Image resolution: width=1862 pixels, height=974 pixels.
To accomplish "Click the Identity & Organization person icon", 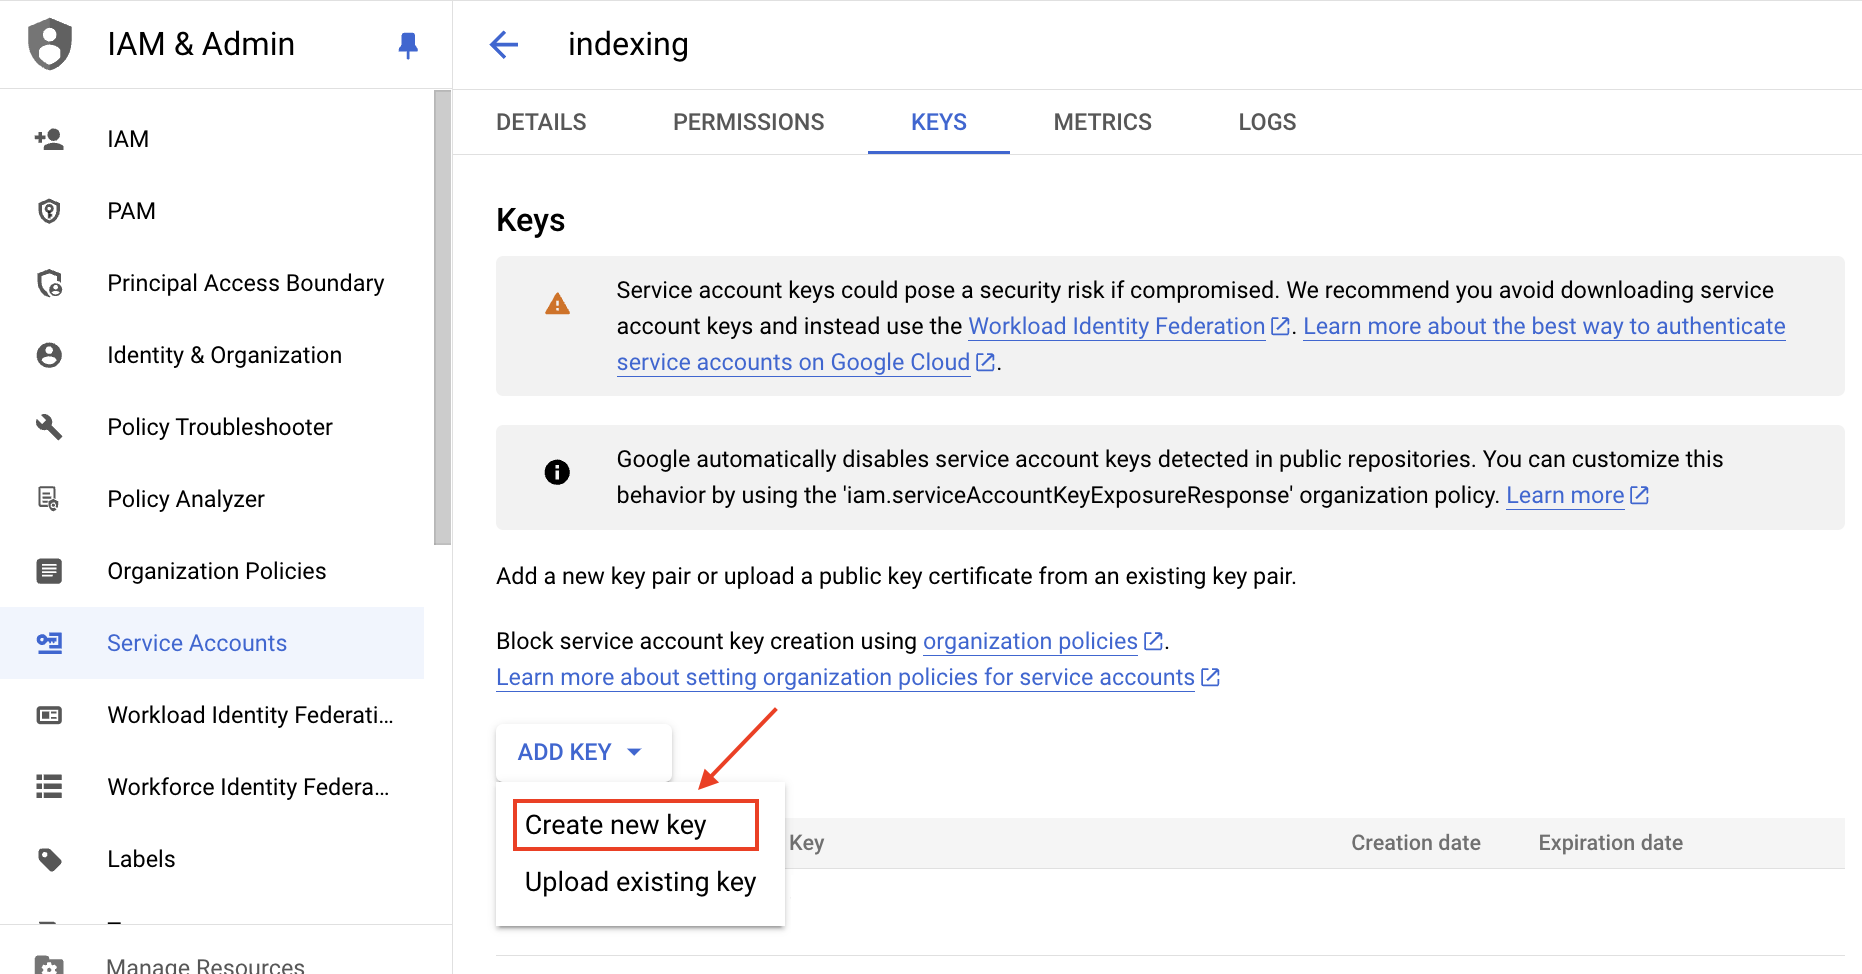I will [49, 355].
